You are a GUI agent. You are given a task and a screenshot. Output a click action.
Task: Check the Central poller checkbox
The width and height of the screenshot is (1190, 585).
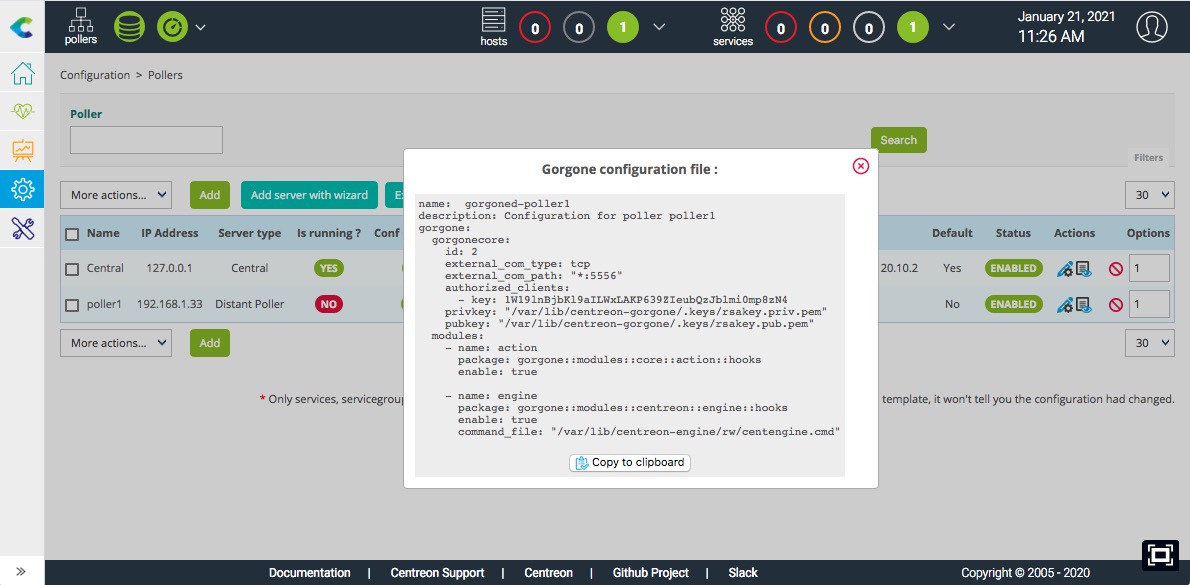tap(72, 268)
